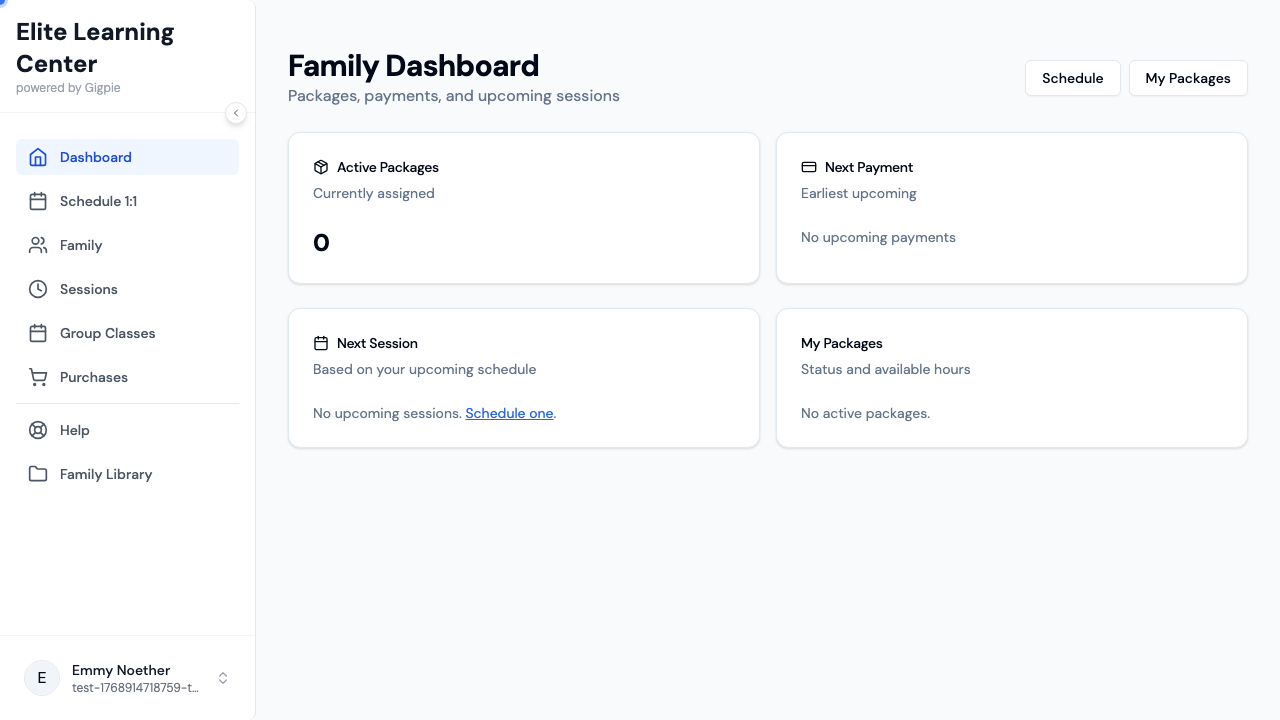Click the Group Classes calendar icon

click(x=38, y=333)
